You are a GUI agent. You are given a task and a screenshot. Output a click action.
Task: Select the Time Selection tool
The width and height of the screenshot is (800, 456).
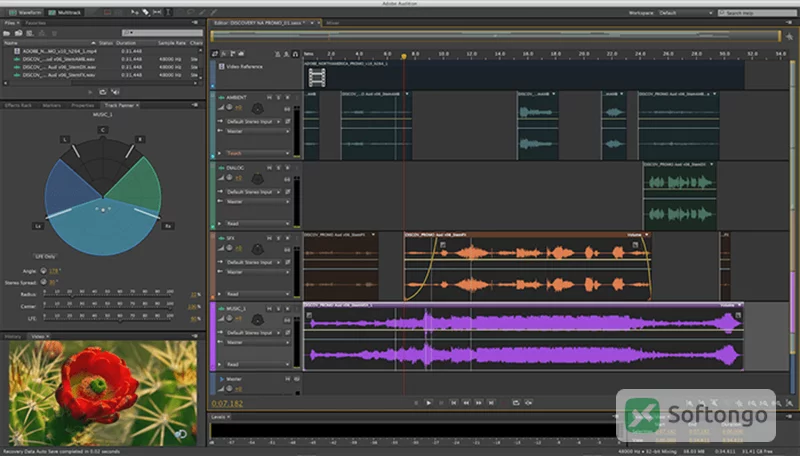tap(168, 12)
